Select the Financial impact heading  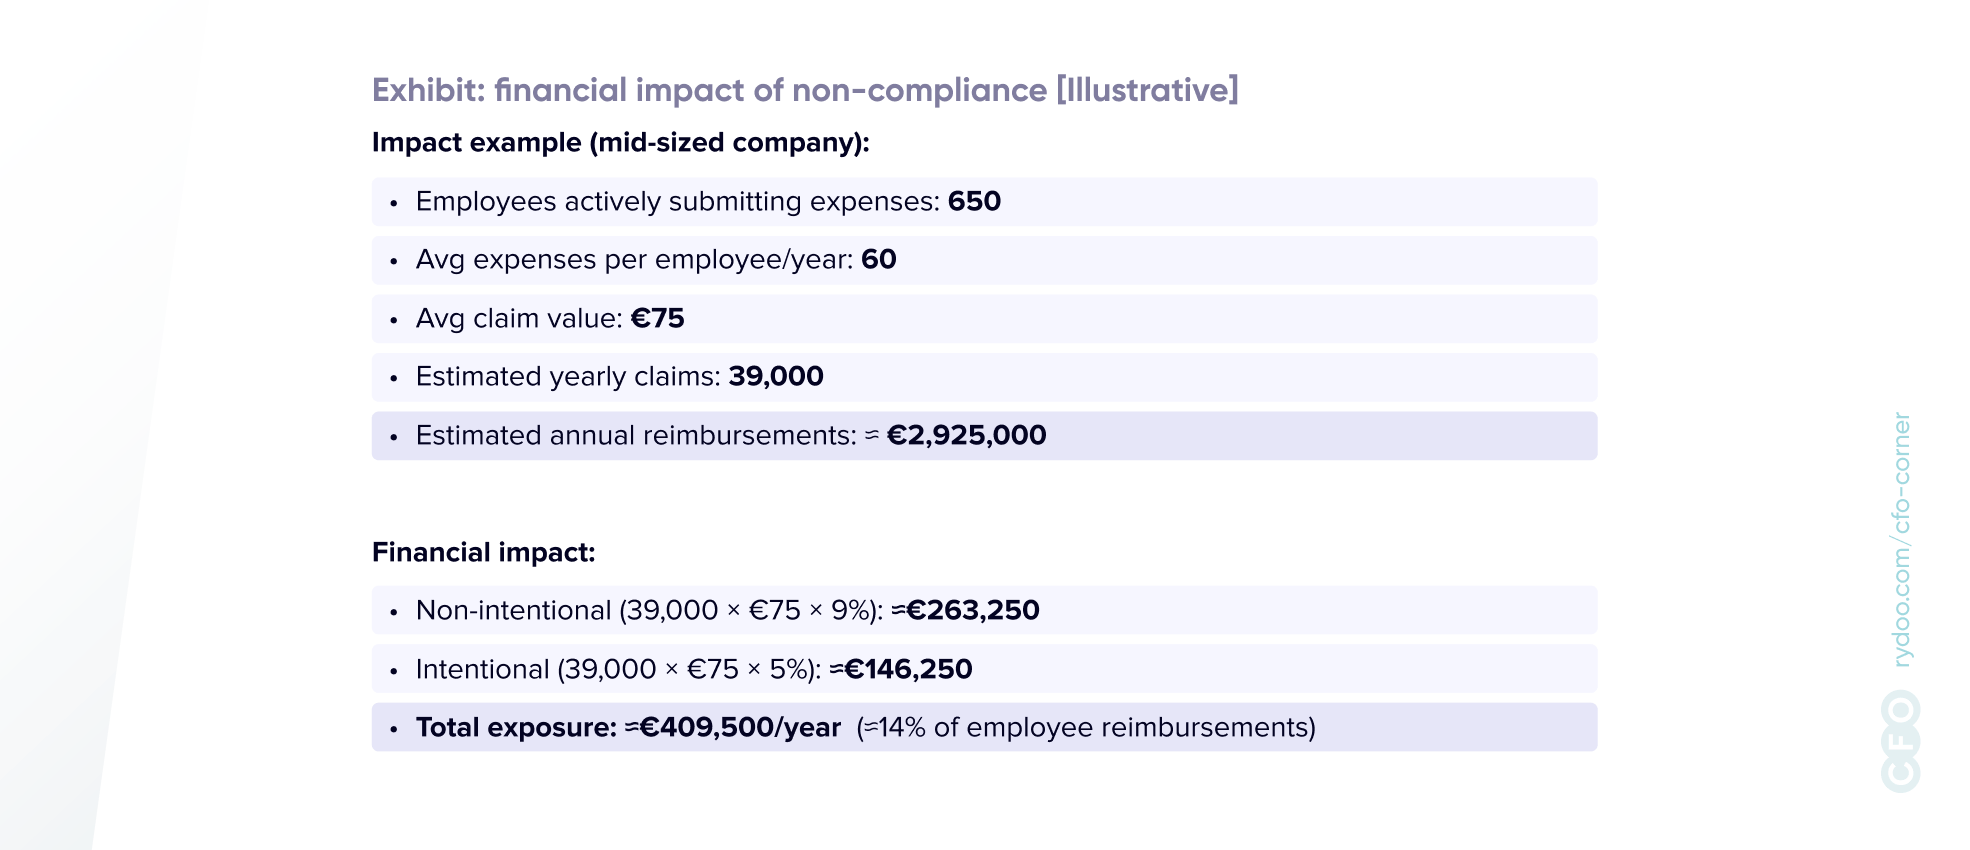[x=483, y=553]
